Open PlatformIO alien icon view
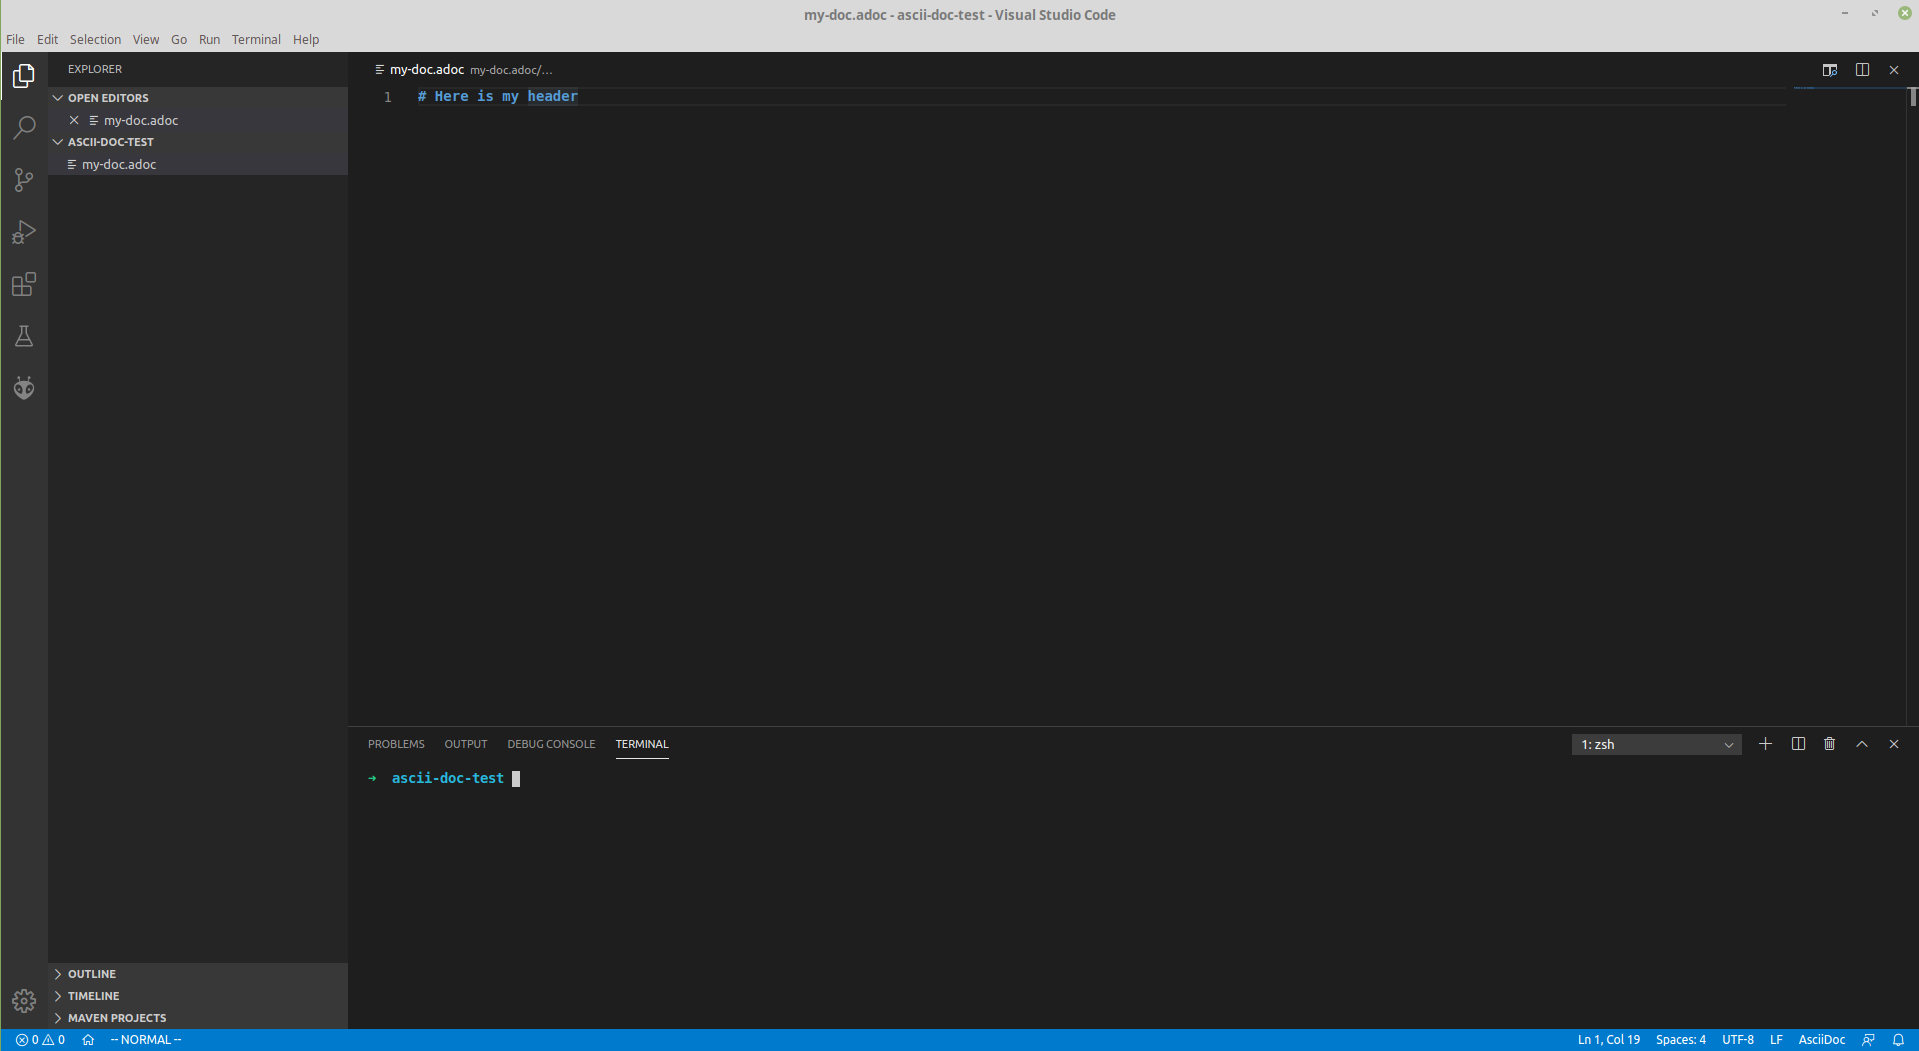Image resolution: width=1919 pixels, height=1051 pixels. (24, 388)
